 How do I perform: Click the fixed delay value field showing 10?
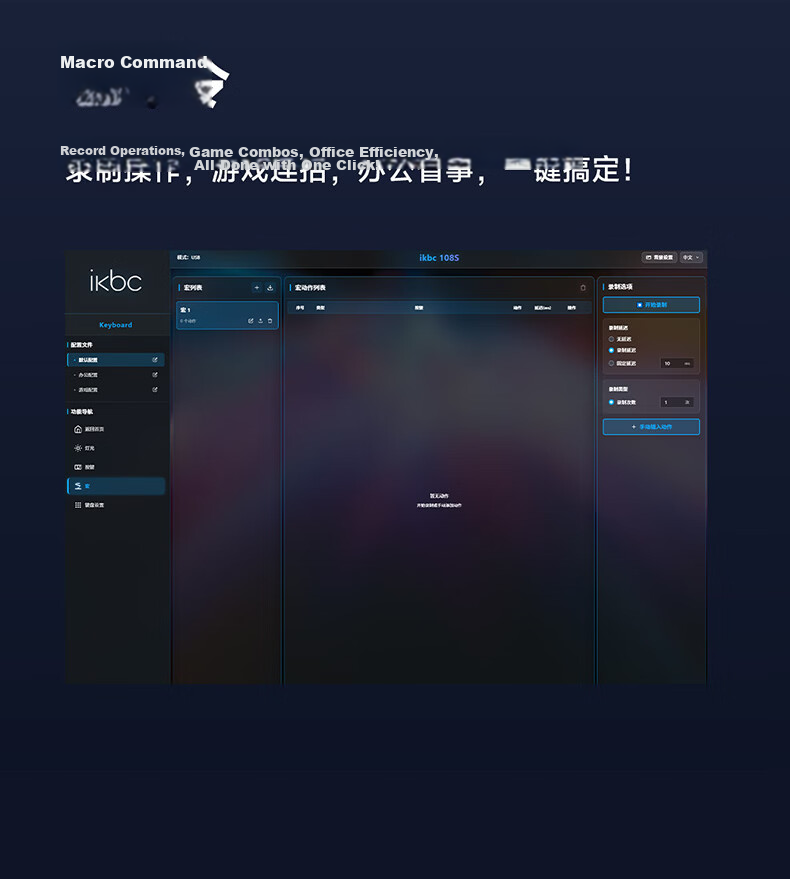coord(677,363)
